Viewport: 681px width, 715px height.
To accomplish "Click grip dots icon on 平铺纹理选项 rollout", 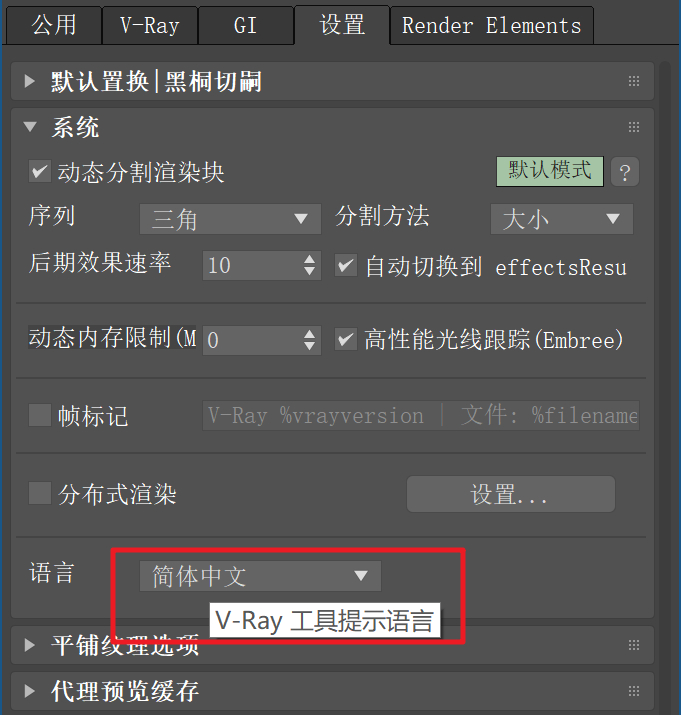I will click(634, 645).
